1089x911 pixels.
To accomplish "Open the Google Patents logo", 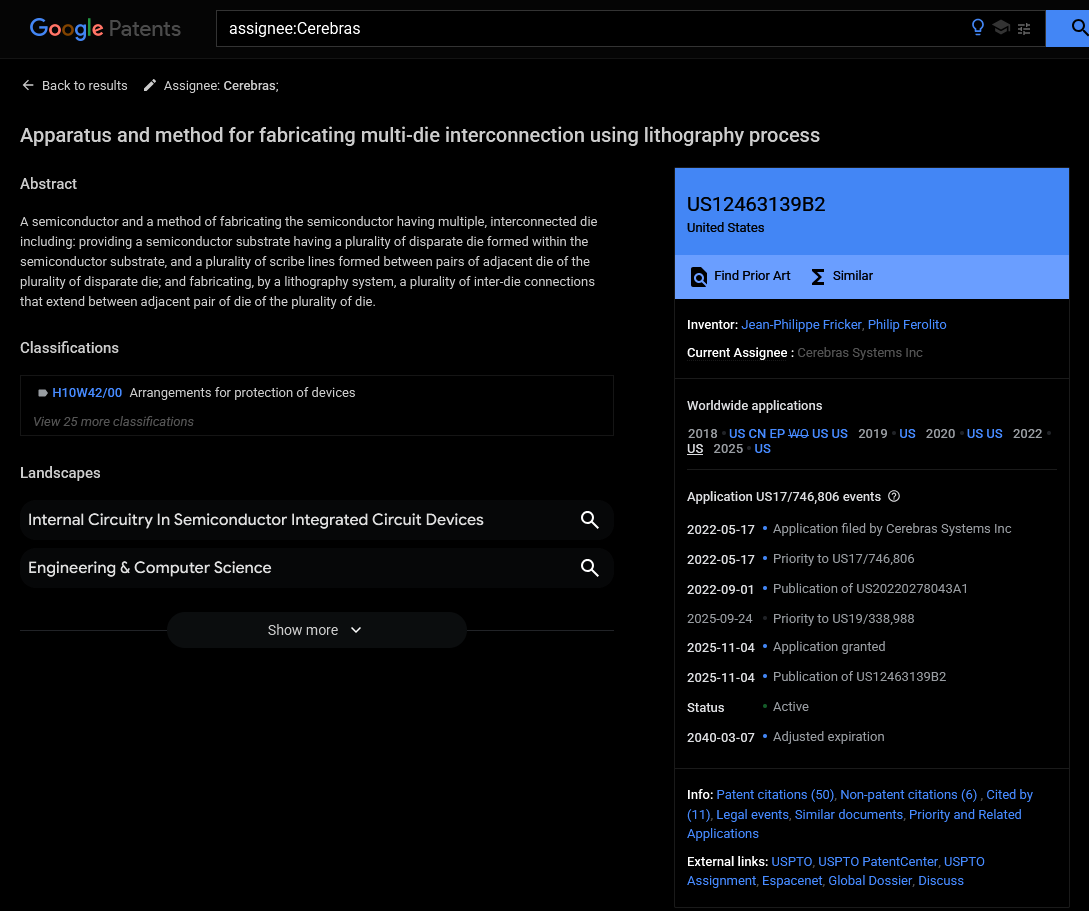I will pyautogui.click(x=105, y=28).
